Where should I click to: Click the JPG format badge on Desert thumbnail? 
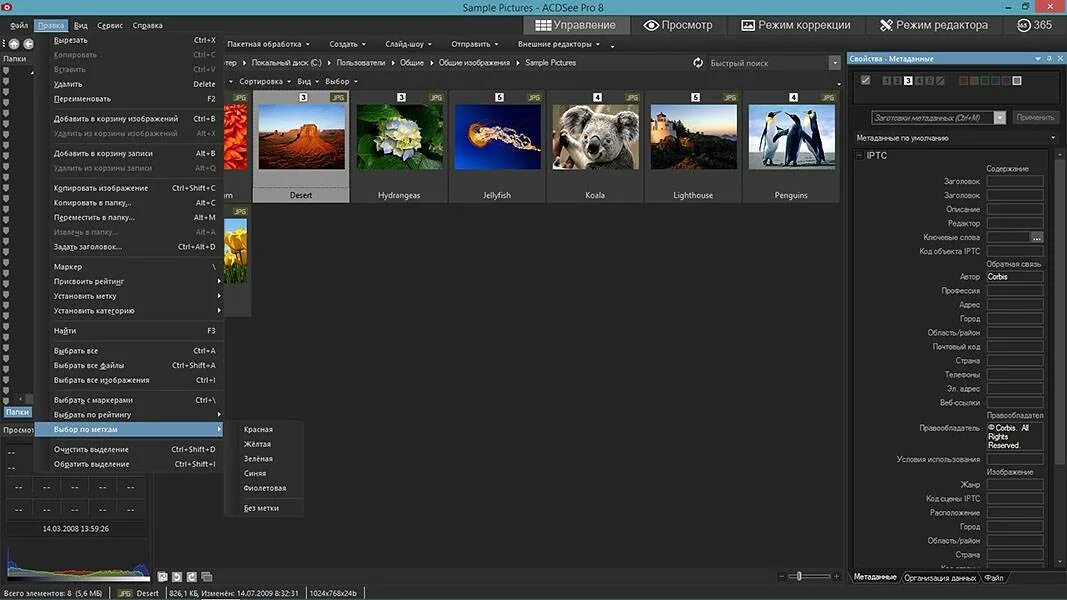point(338,97)
